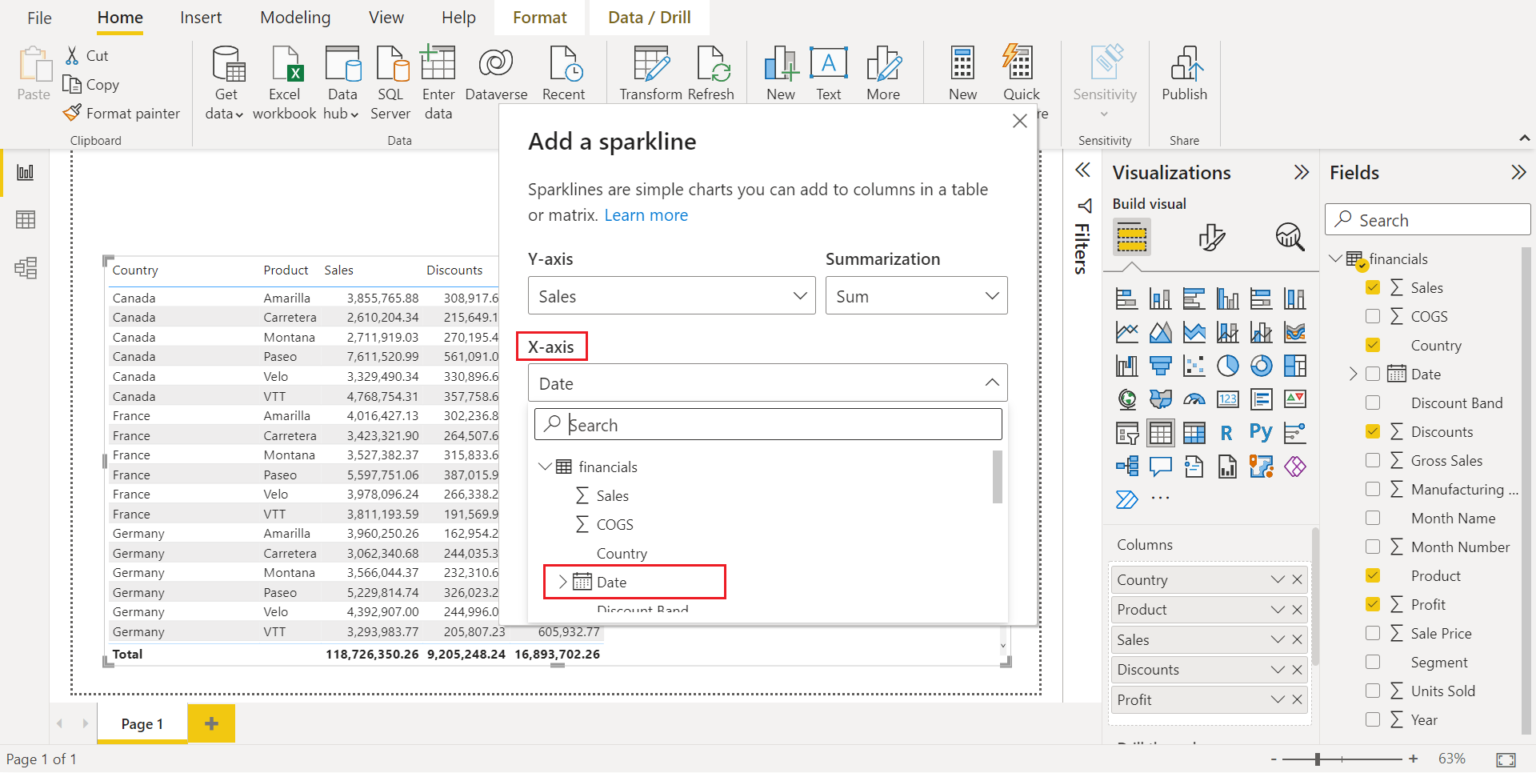Uncheck the Sales field checkbox
This screenshot has width=1536, height=773.
[1373, 287]
